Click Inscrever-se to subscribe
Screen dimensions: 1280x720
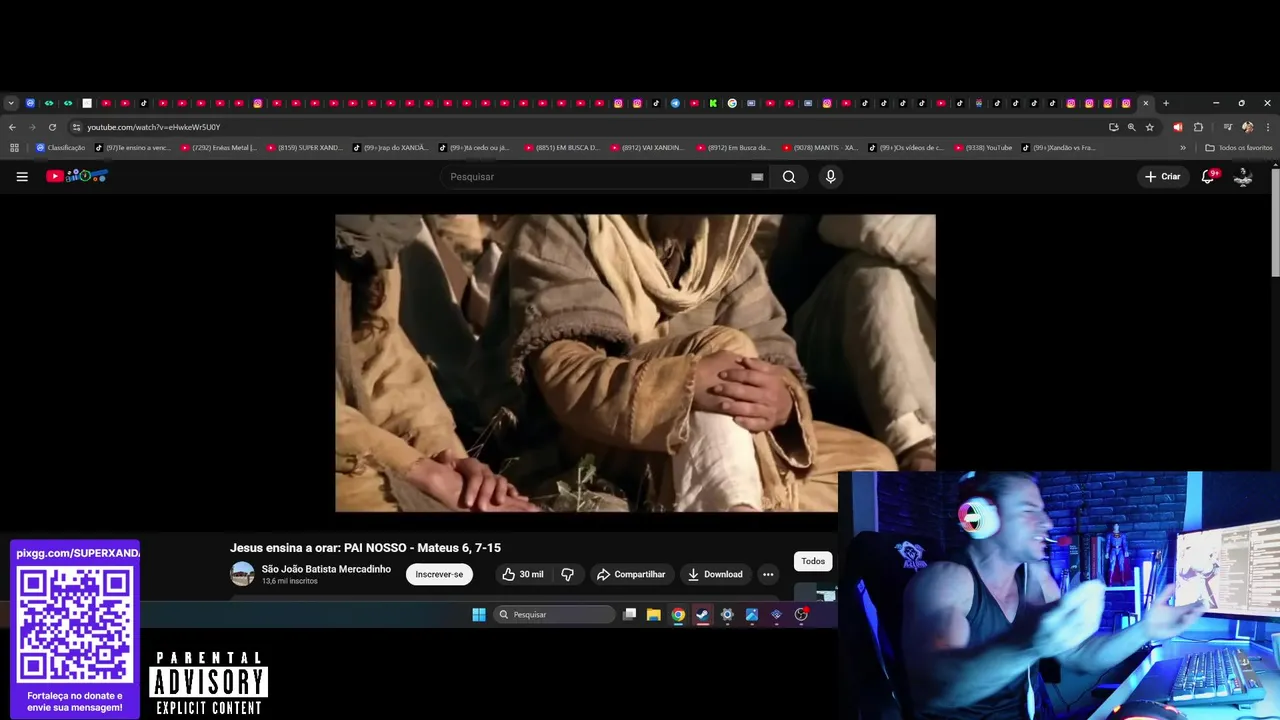[x=439, y=574]
